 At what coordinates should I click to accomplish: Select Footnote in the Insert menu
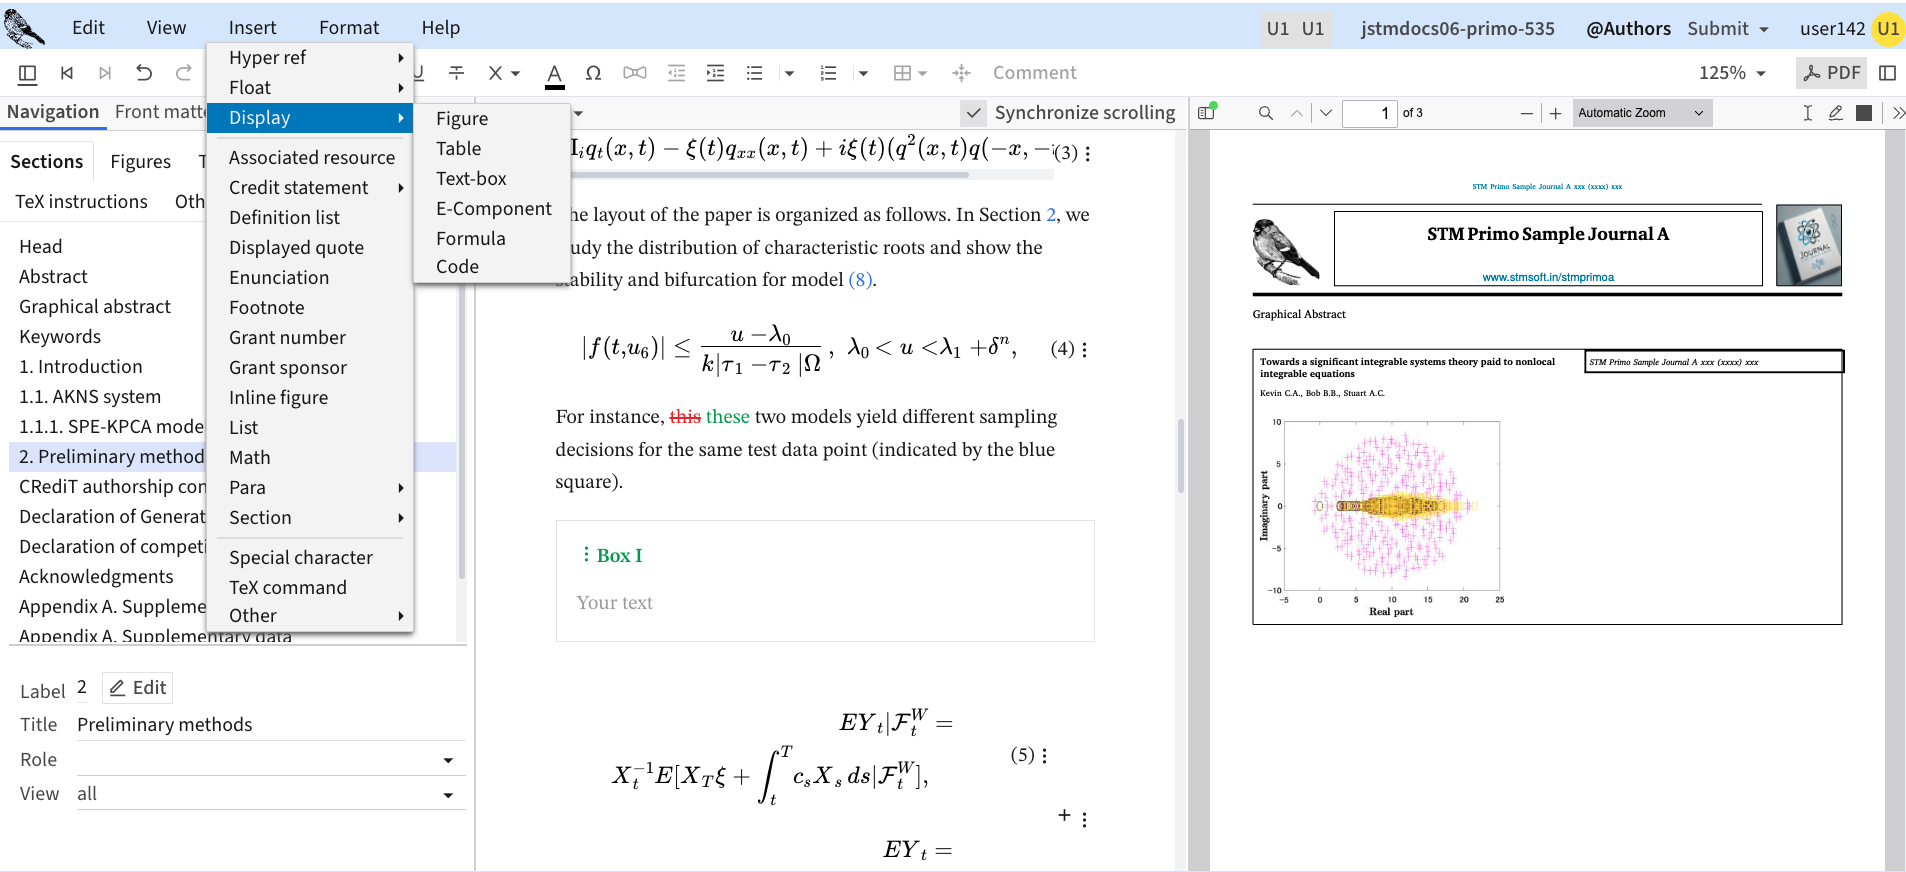(x=266, y=307)
